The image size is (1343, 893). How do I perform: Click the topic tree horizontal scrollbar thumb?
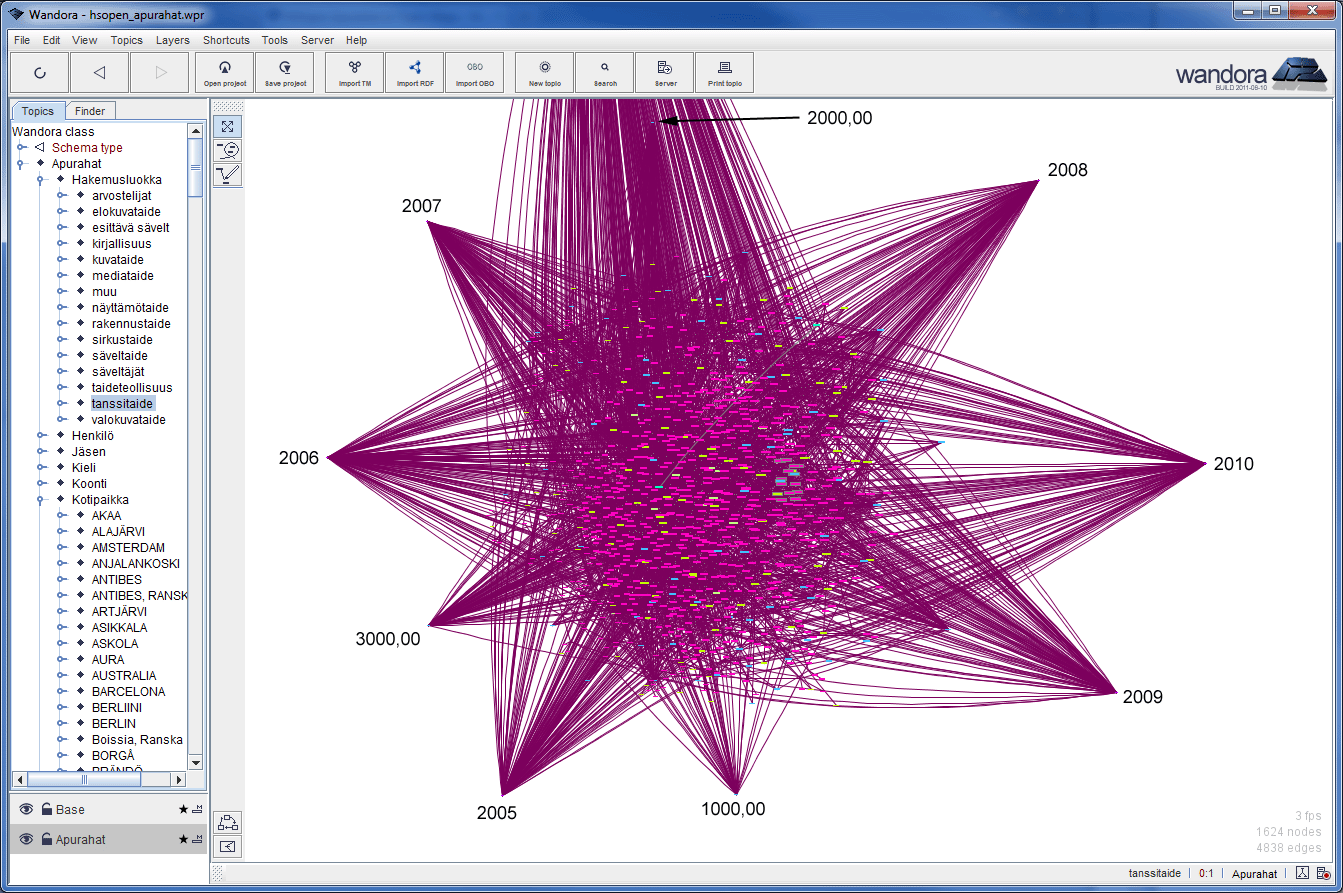point(84,779)
